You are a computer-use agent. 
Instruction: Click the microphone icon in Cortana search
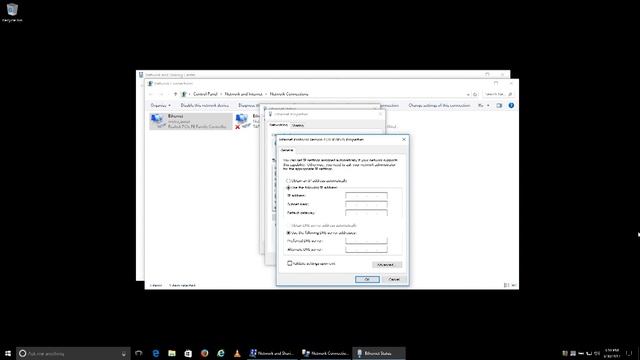[124, 353]
